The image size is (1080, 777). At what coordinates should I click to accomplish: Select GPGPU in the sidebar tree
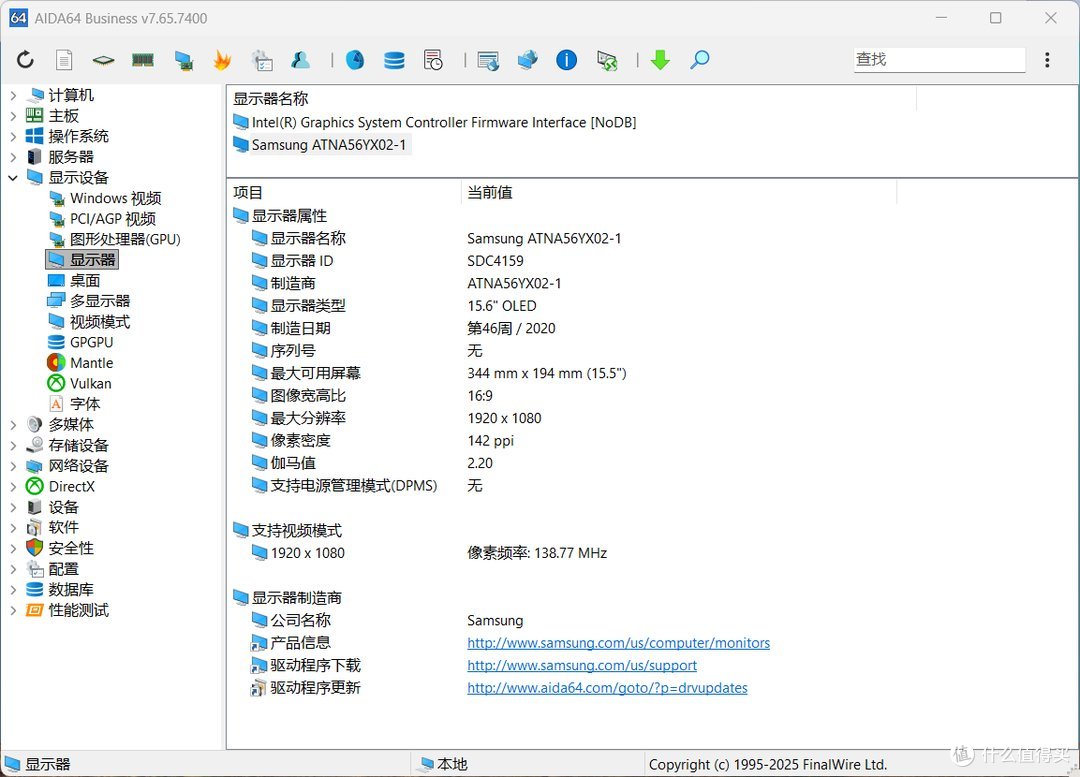(x=91, y=342)
